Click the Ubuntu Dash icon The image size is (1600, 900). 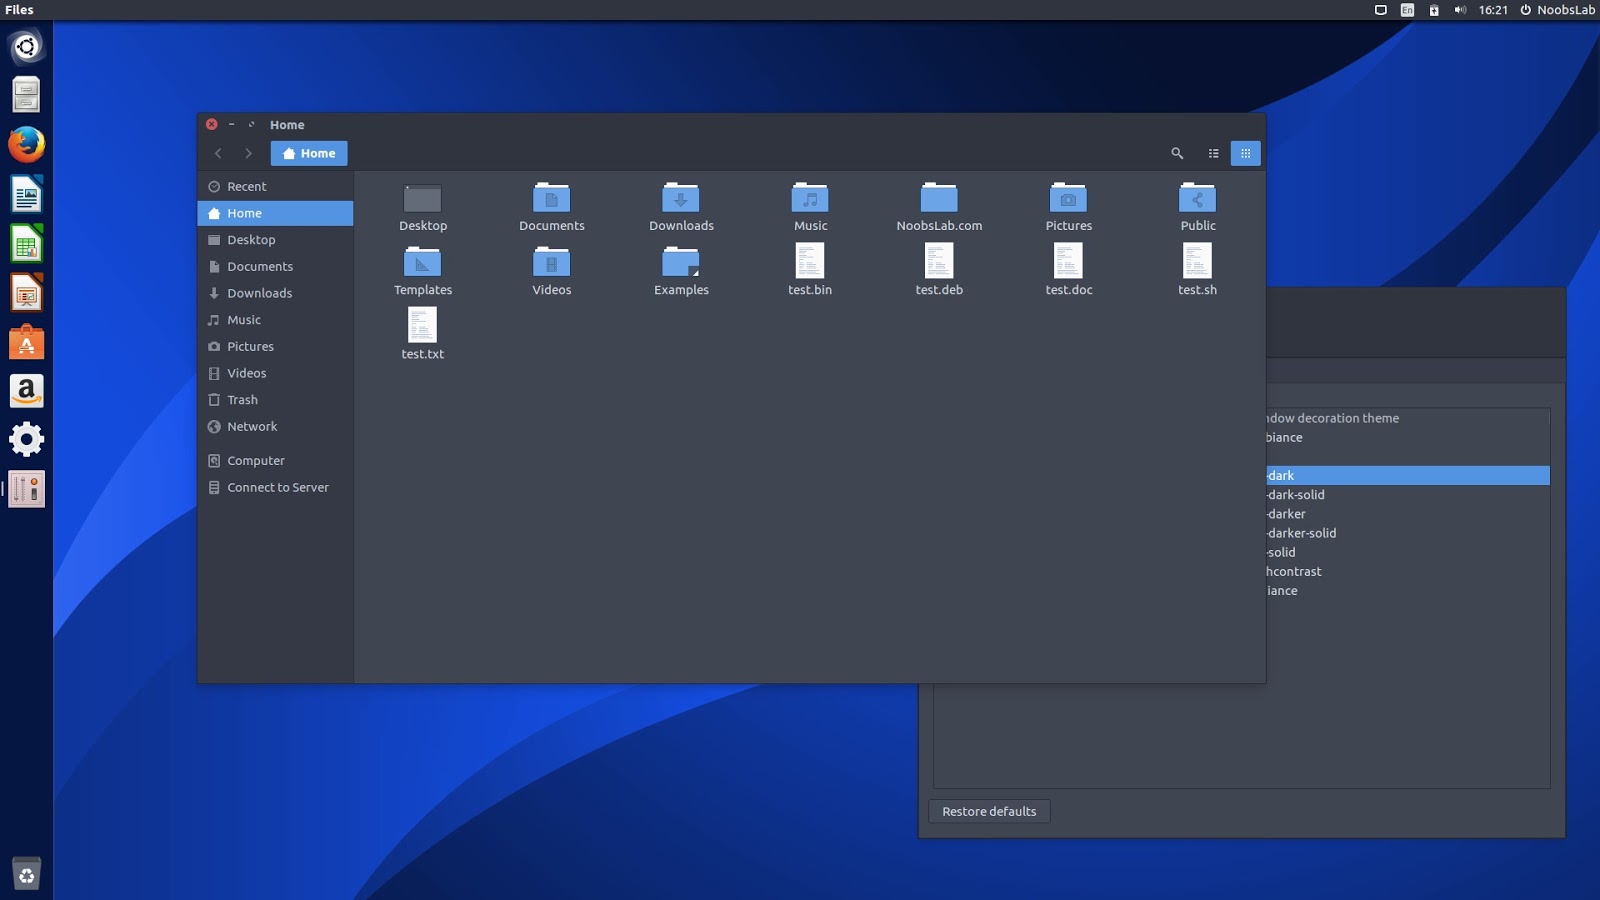(x=26, y=46)
